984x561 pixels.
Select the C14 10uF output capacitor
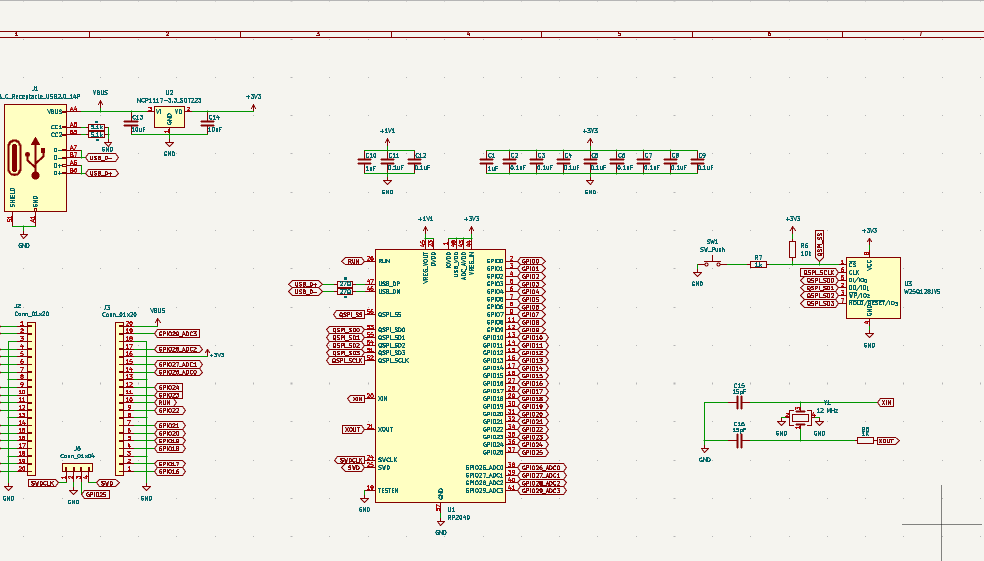point(208,125)
